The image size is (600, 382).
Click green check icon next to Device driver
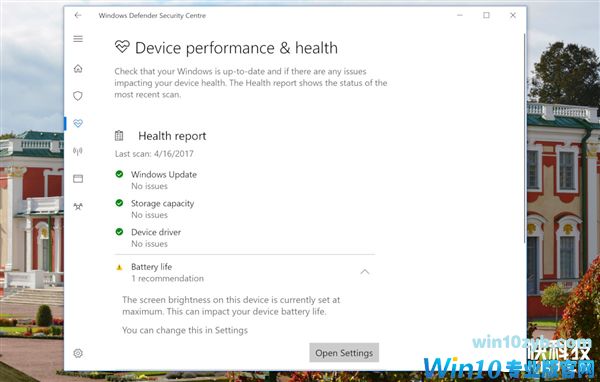(119, 232)
